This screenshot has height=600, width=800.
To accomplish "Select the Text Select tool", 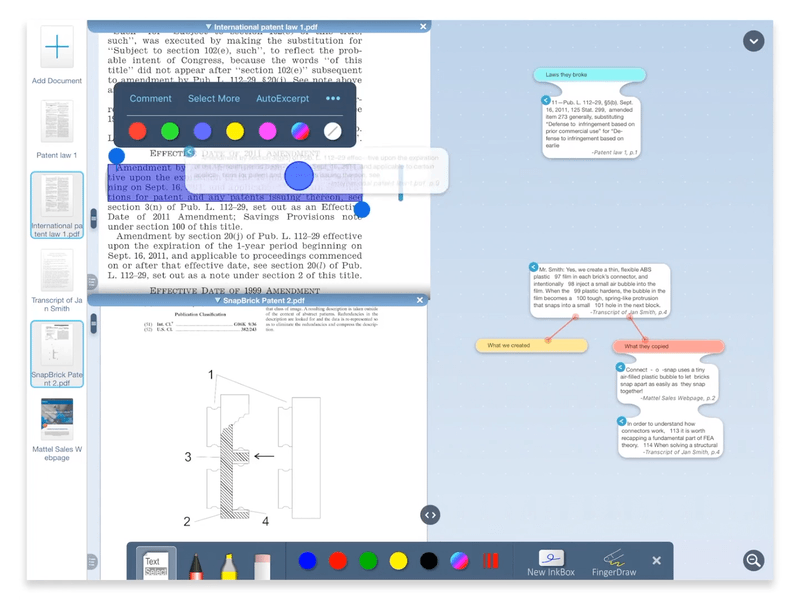I will [x=156, y=563].
